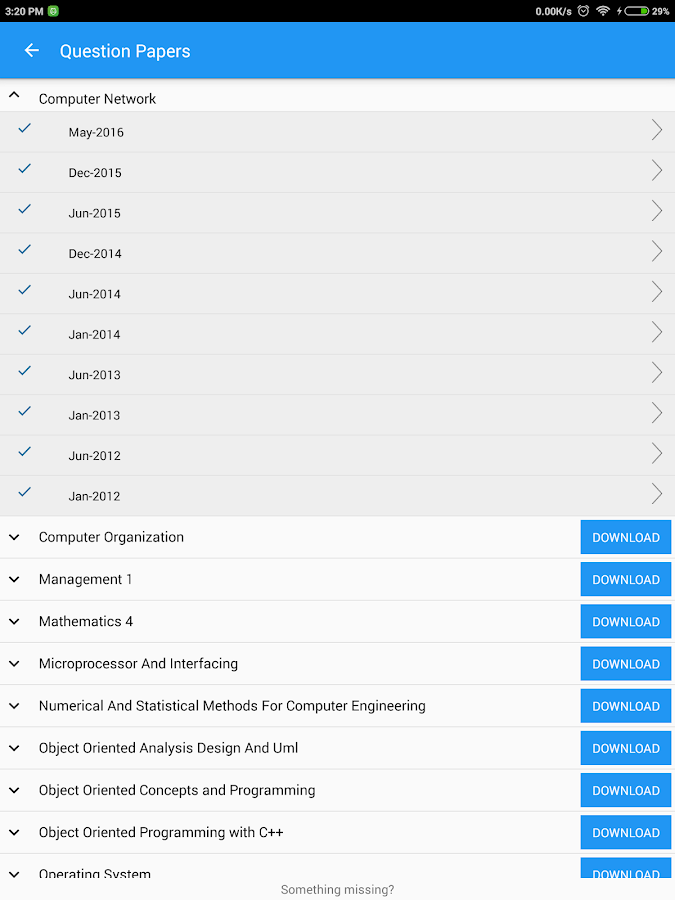This screenshot has height=900, width=675.
Task: Tap the alarm icon in status bar
Action: click(x=583, y=11)
